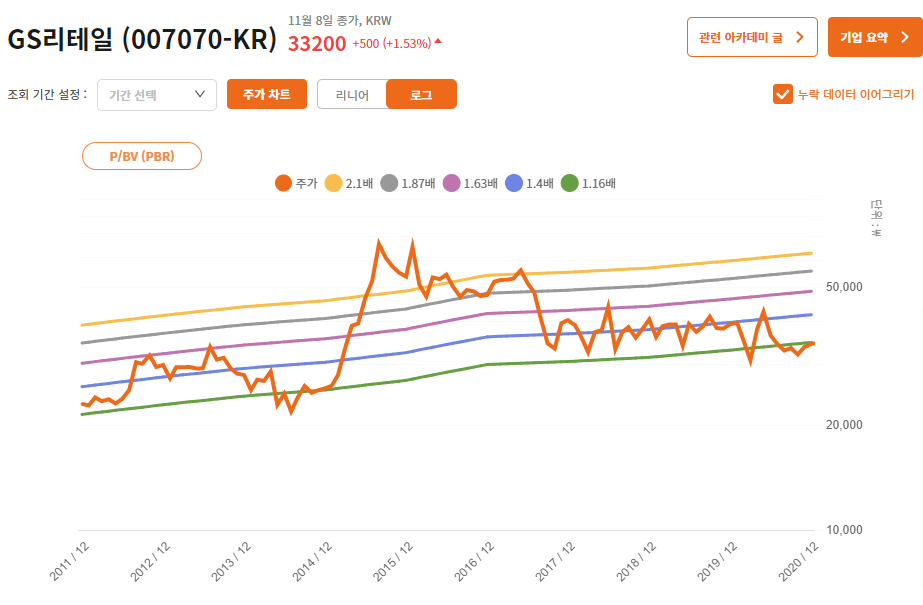Click the 10,000 y-axis label
Screen dimensions: 923x605
click(844, 530)
